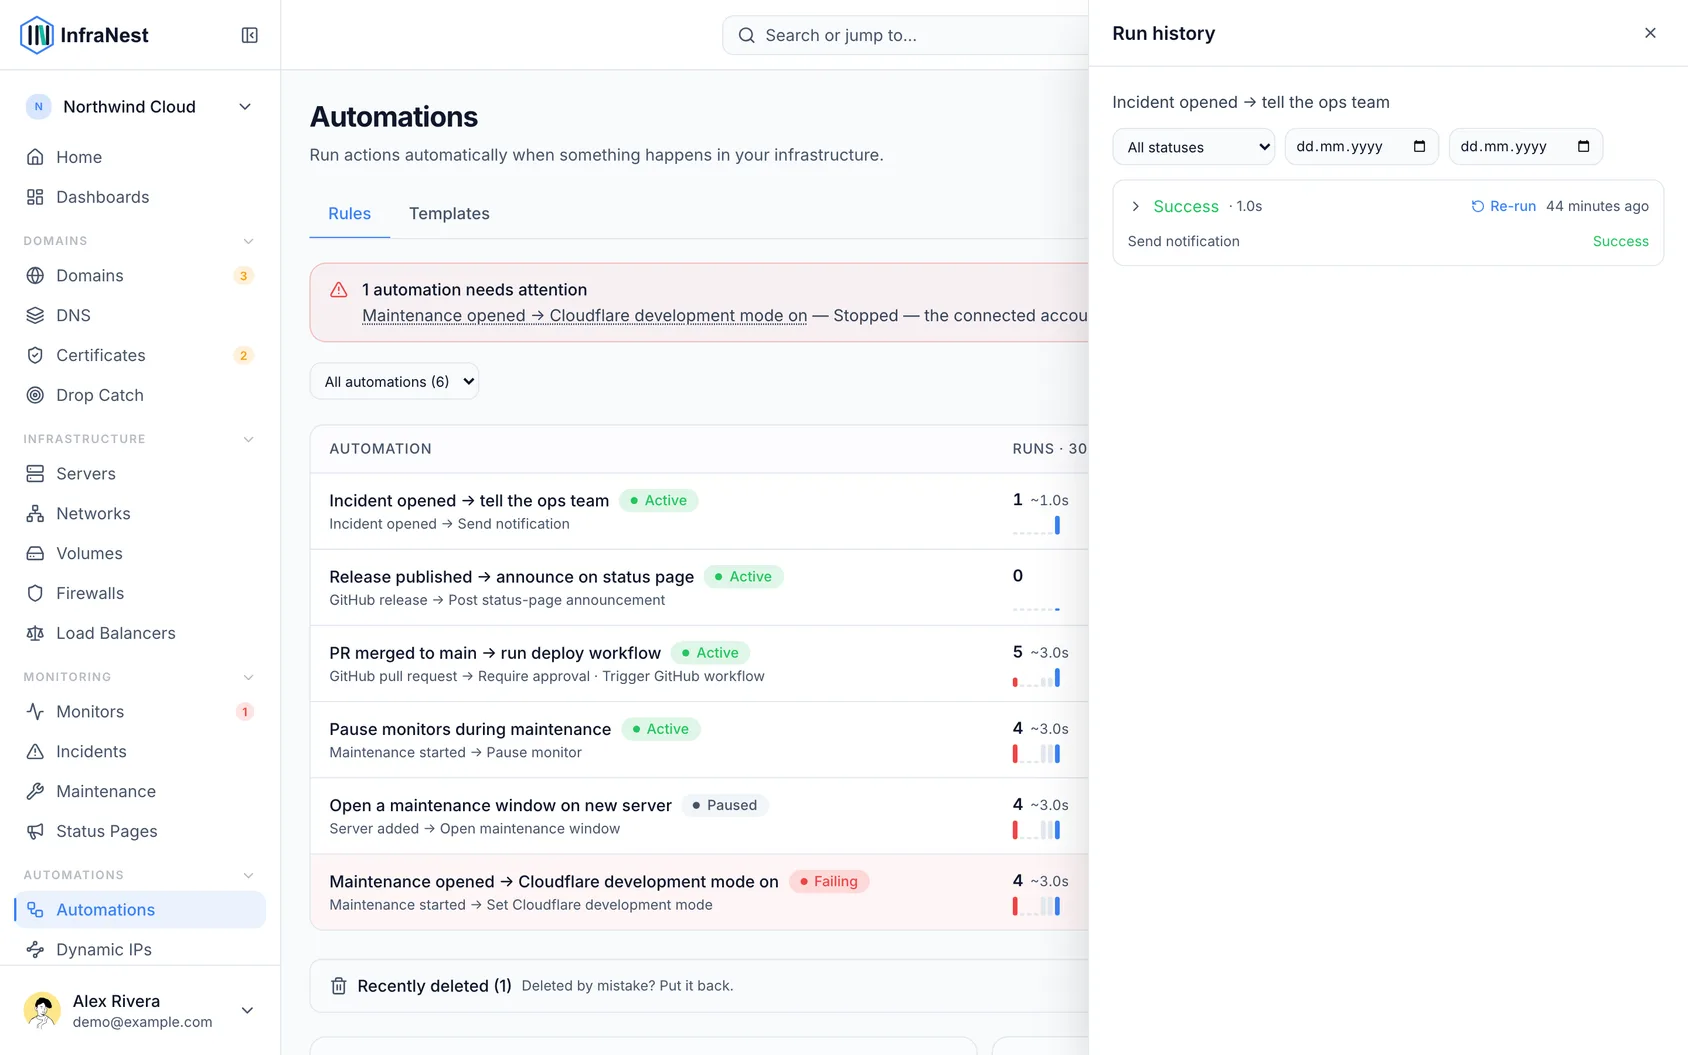Click the InfraNest logo

[x=84, y=35]
